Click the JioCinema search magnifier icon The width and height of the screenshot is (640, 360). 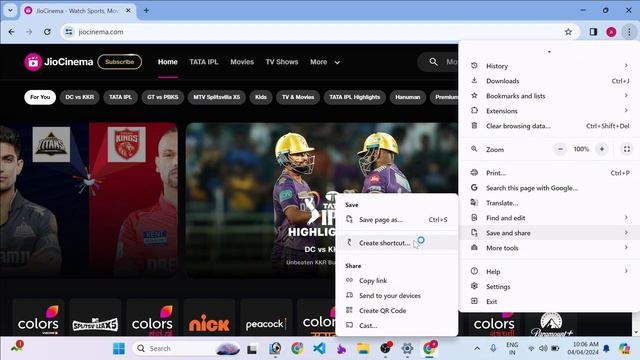(x=433, y=62)
